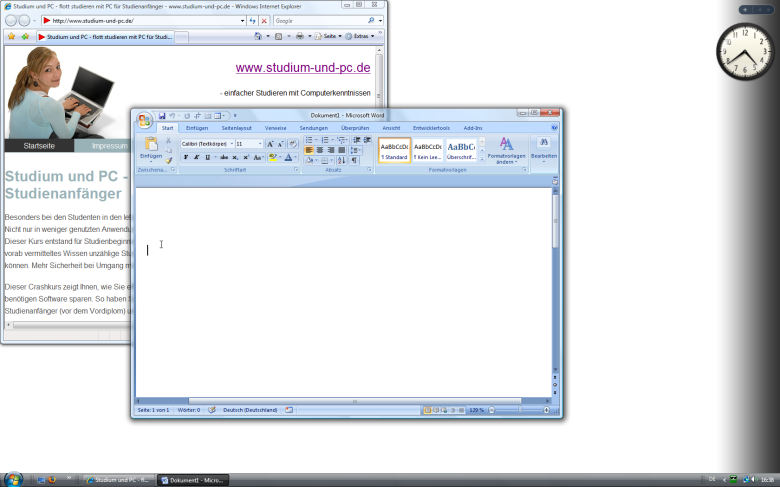
Task: Click Windows Start orb on taskbar
Action: tap(13, 480)
